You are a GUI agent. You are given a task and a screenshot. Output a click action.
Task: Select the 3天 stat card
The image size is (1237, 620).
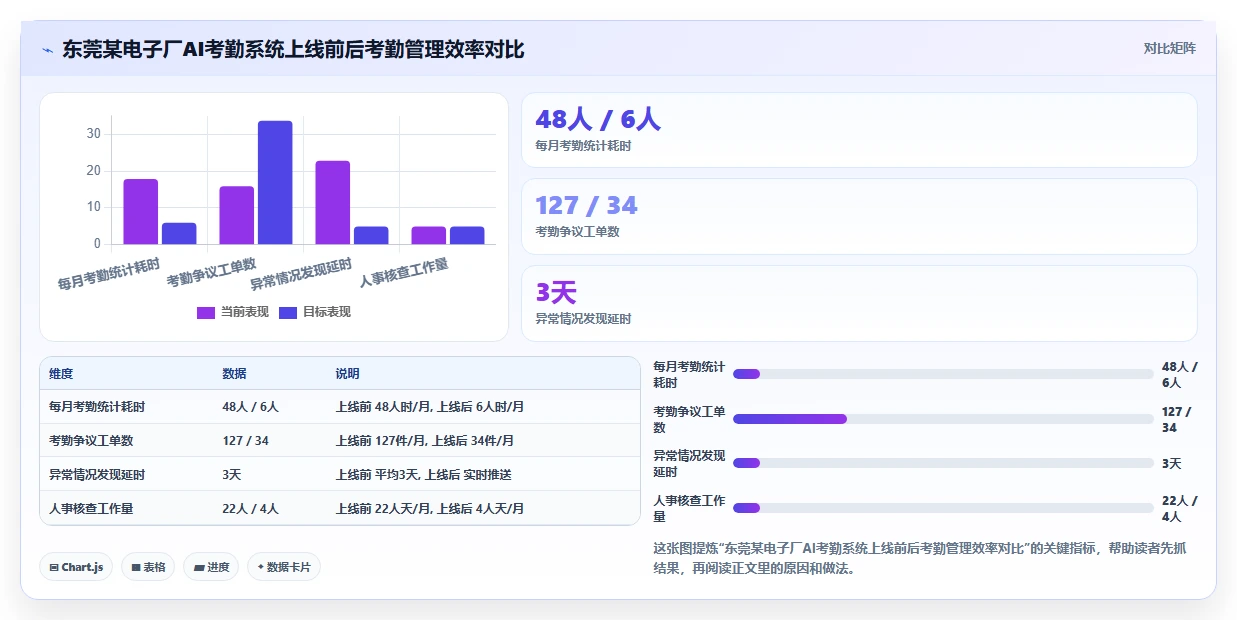click(x=859, y=303)
